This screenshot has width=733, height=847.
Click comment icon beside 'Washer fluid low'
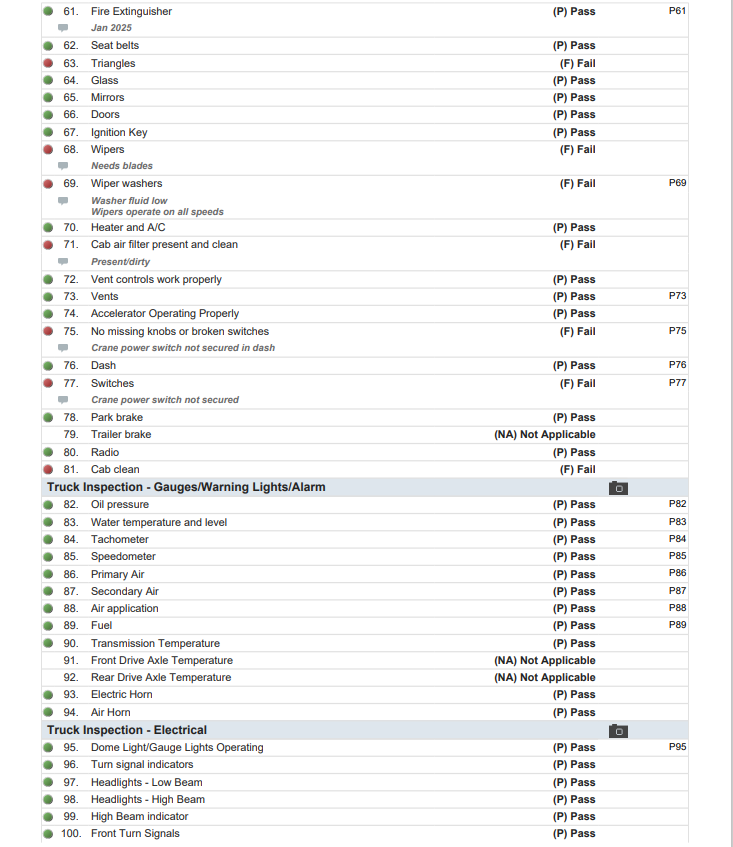pyautogui.click(x=63, y=201)
